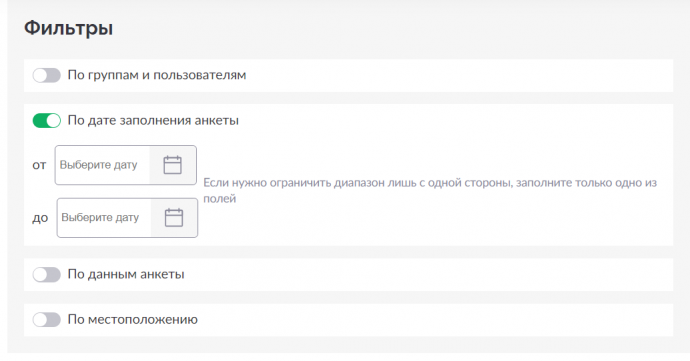
Task: Disable the green "По дате заполнения анкеты" switch
Action: 47,121
